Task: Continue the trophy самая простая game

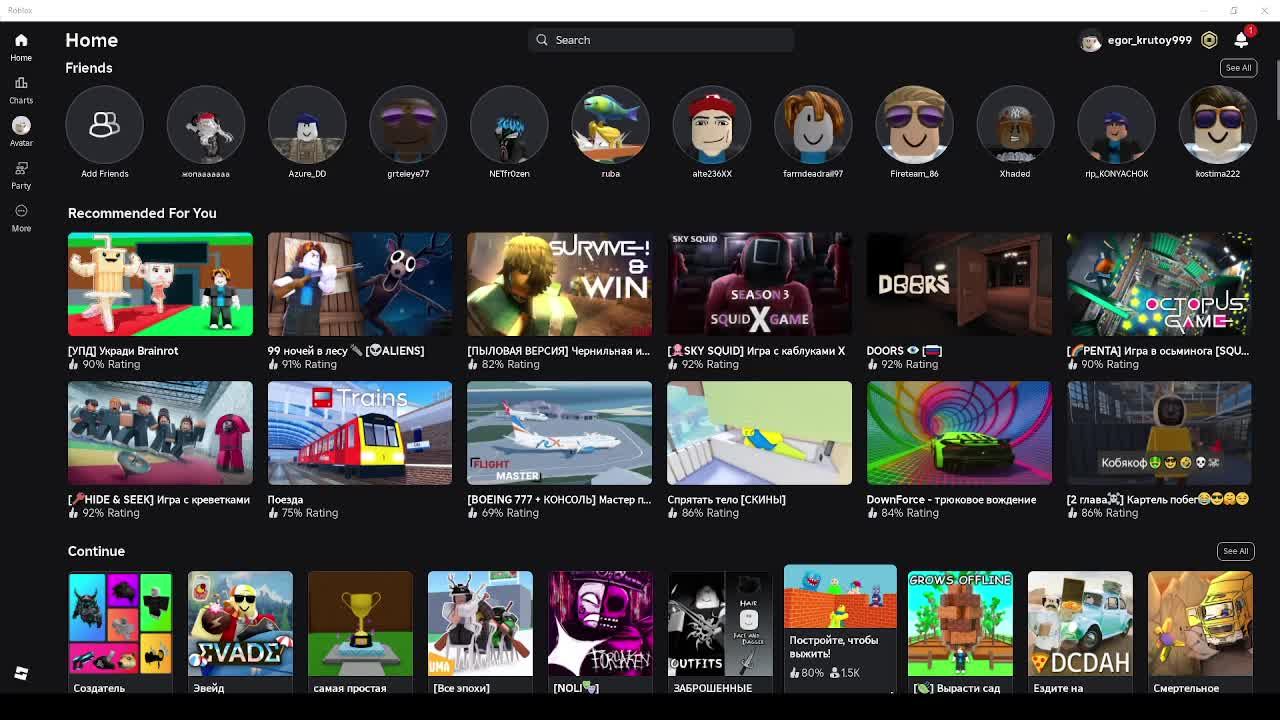Action: [360, 624]
